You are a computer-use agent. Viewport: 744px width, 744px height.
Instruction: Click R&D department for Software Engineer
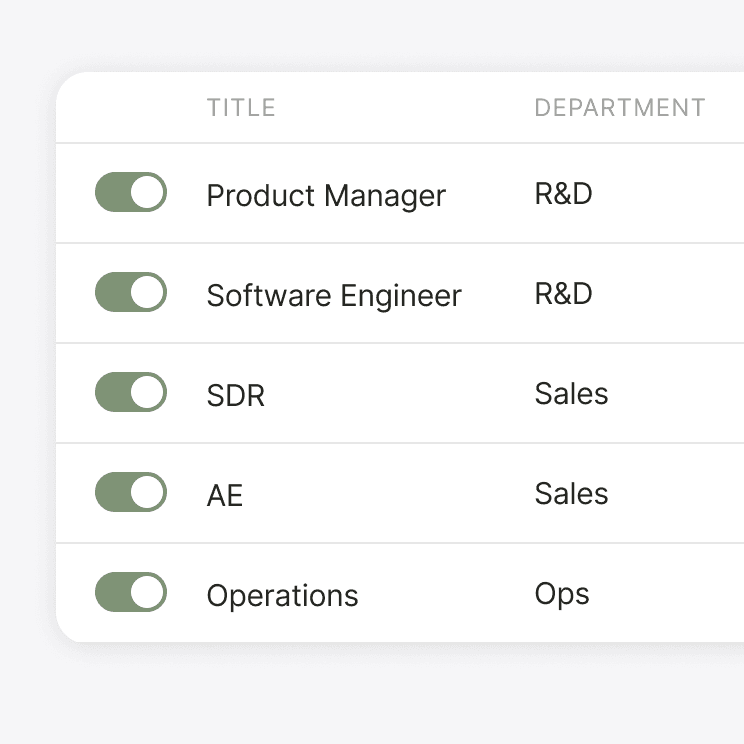pos(564,294)
